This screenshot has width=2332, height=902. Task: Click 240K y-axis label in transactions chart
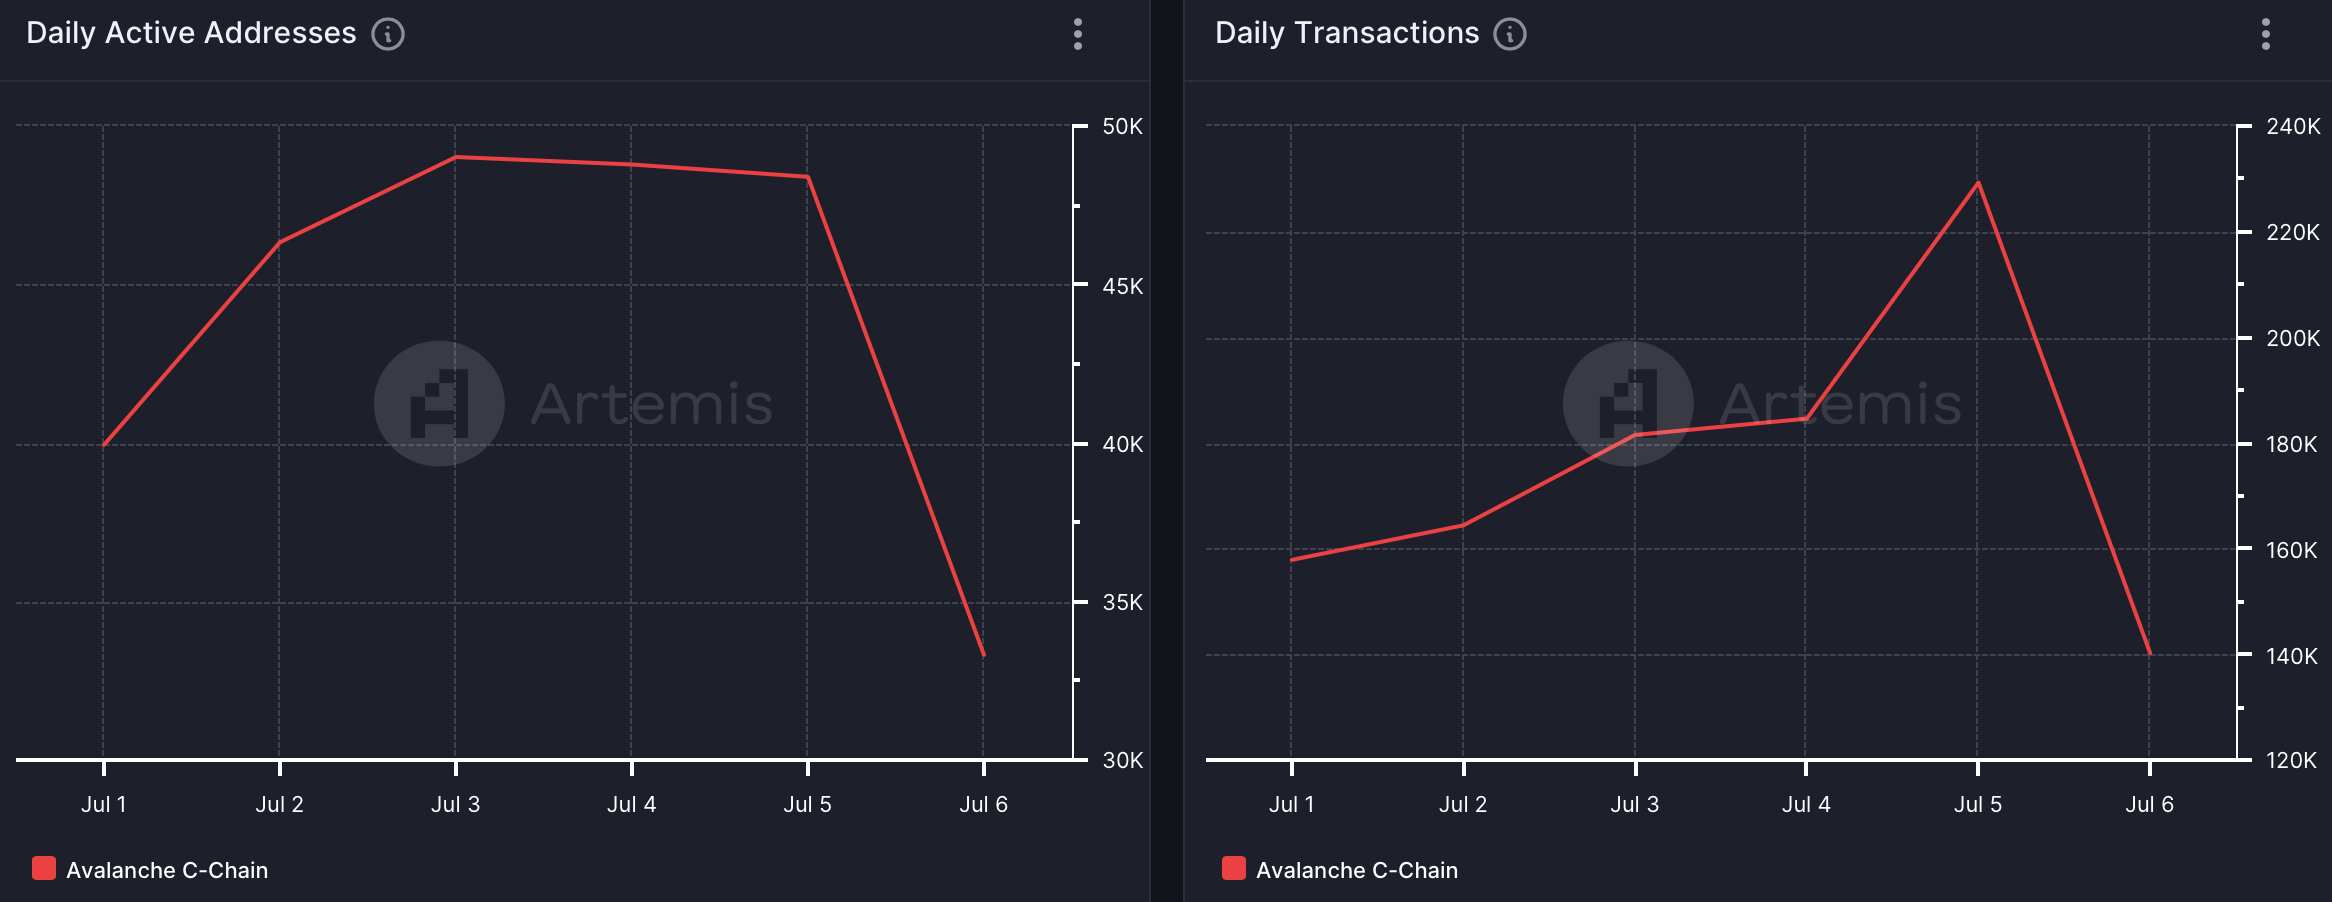(2293, 127)
